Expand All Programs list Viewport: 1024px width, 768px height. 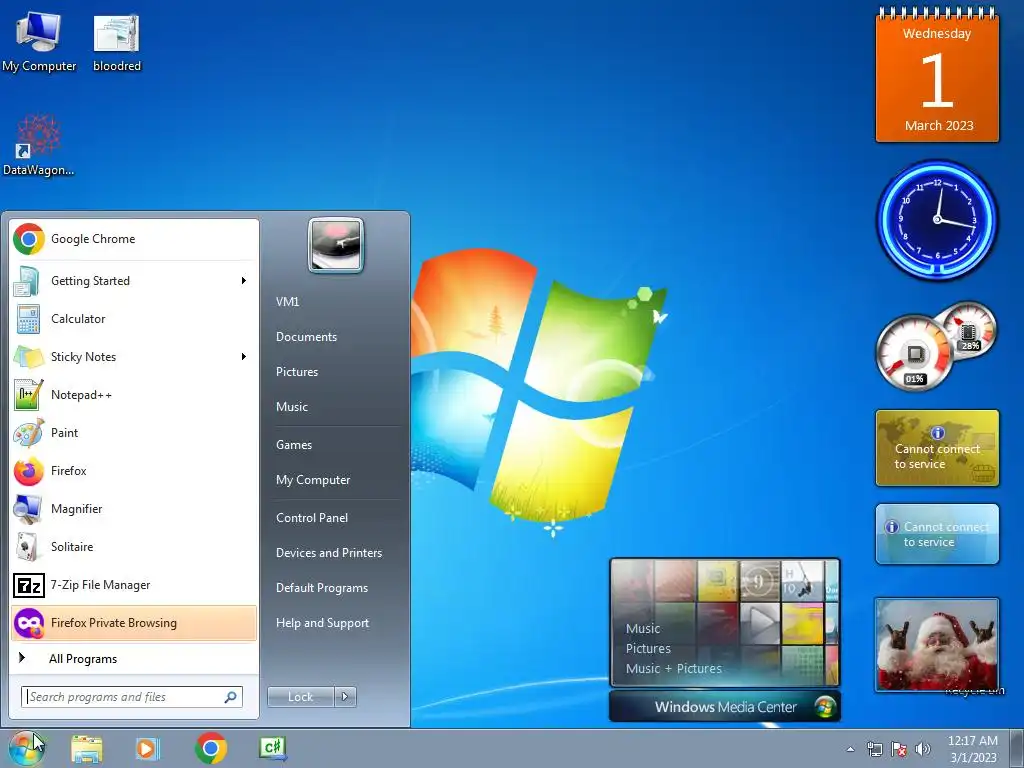pos(134,659)
